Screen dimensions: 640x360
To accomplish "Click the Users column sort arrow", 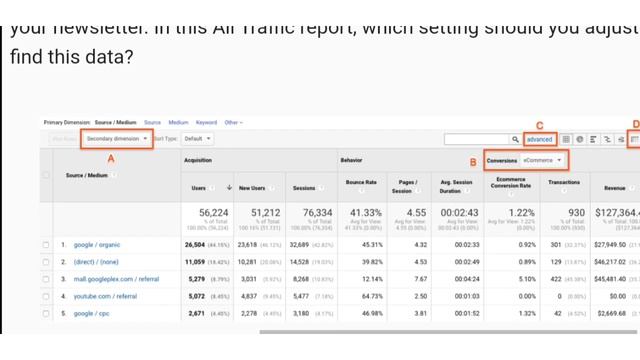I will click(x=229, y=188).
